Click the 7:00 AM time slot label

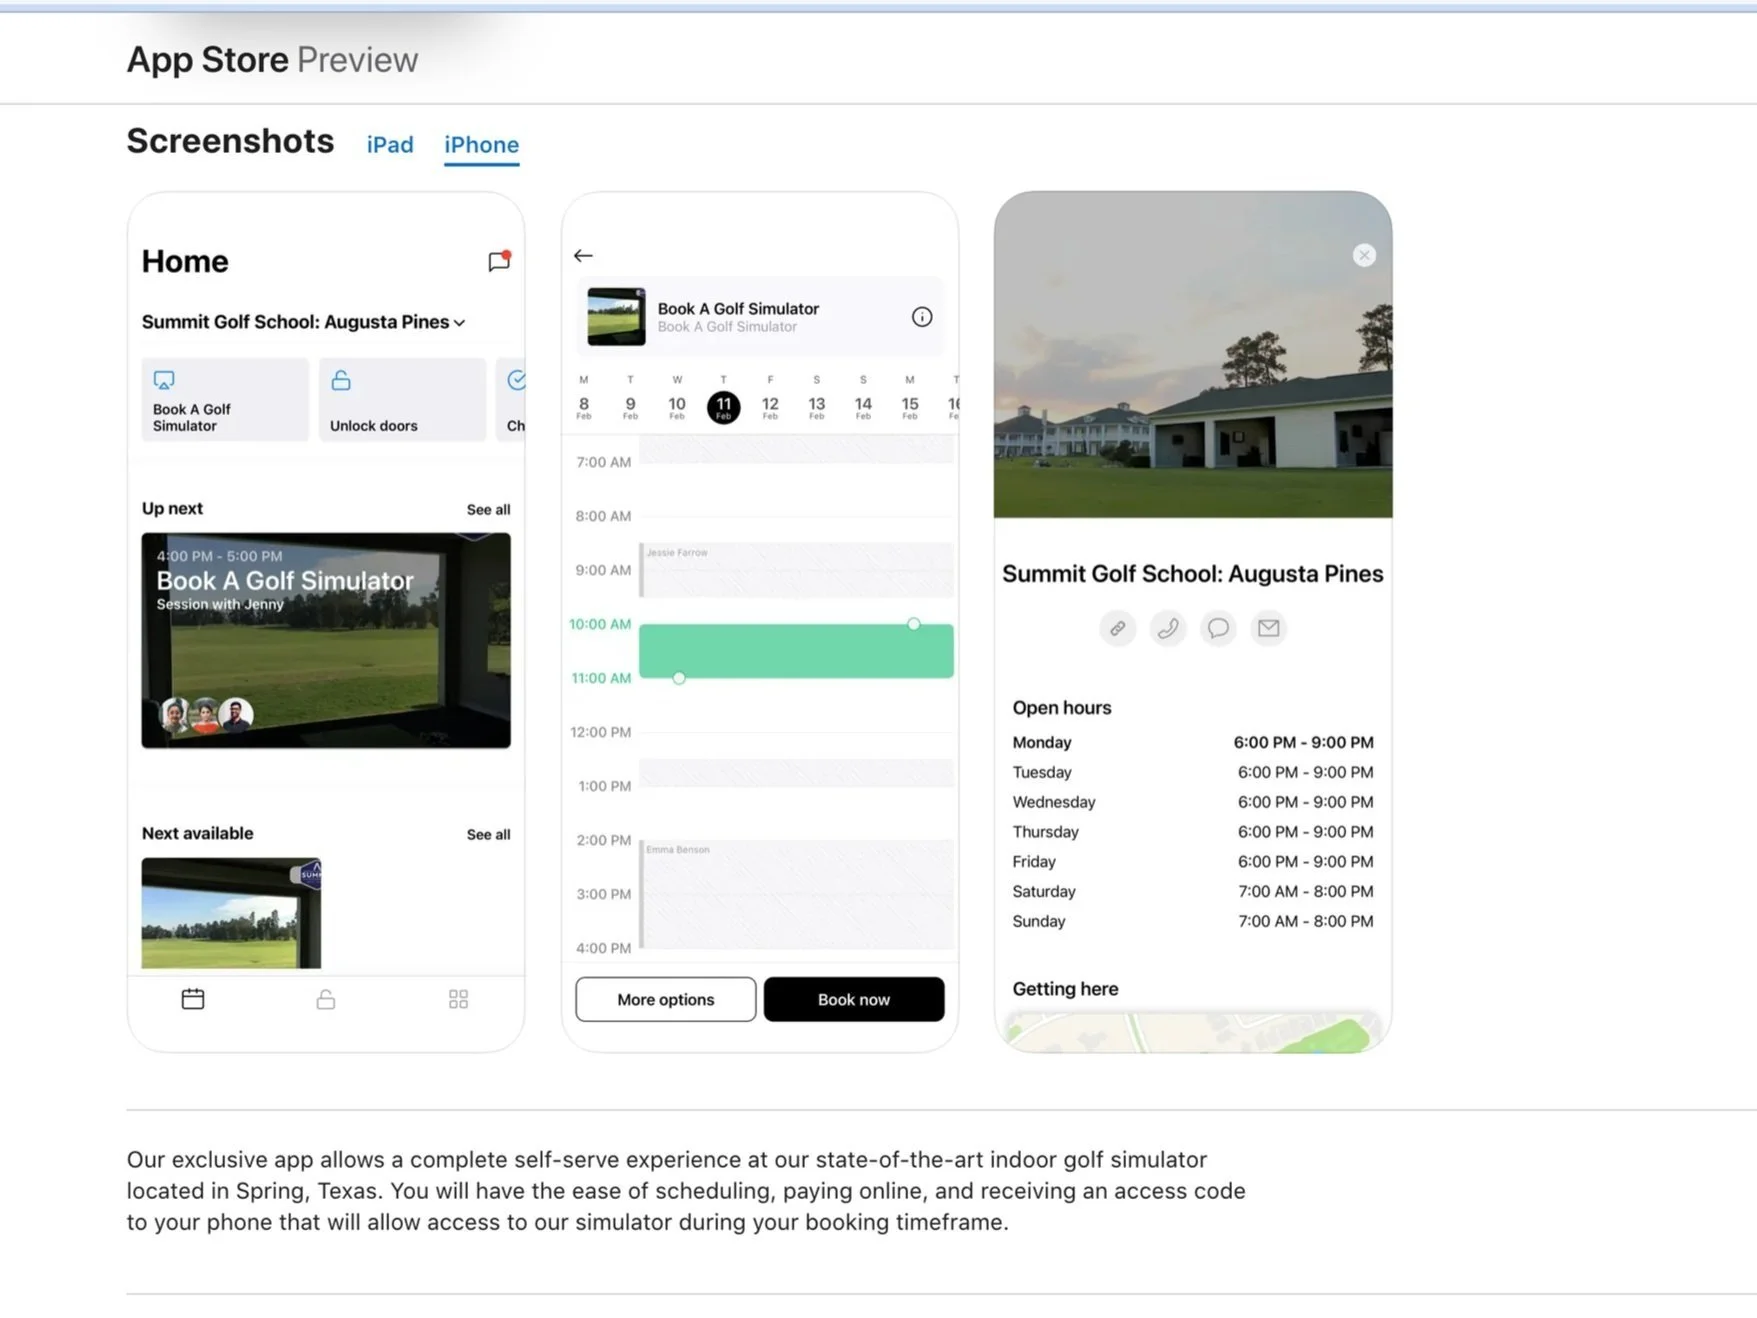(604, 462)
